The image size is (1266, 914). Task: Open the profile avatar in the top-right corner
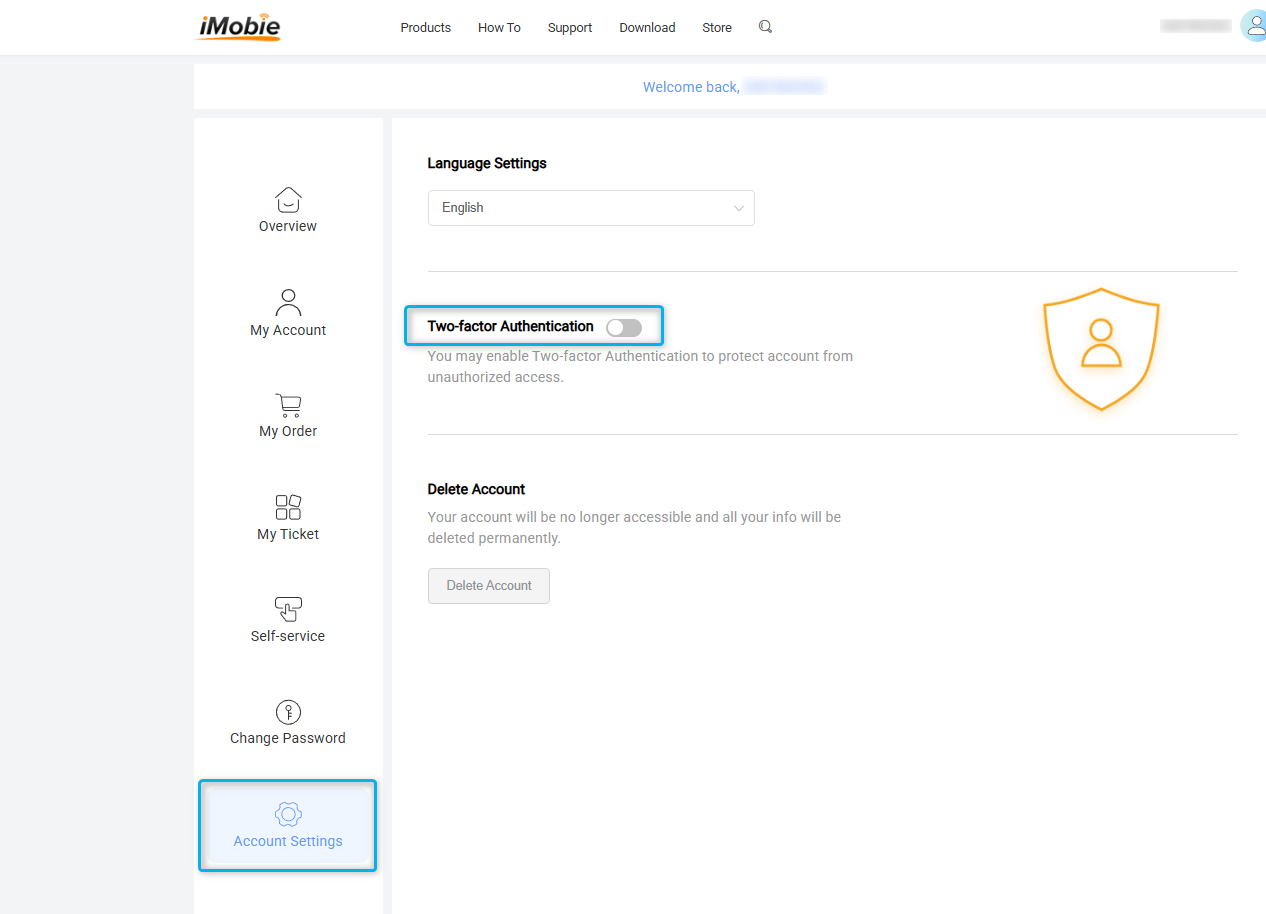point(1253,25)
